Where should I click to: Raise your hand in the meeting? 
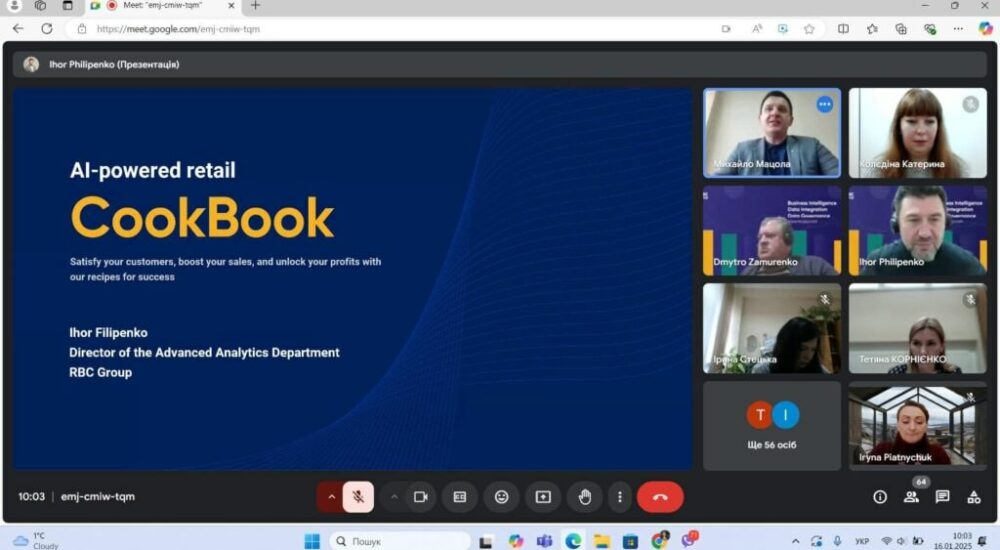[x=585, y=497]
